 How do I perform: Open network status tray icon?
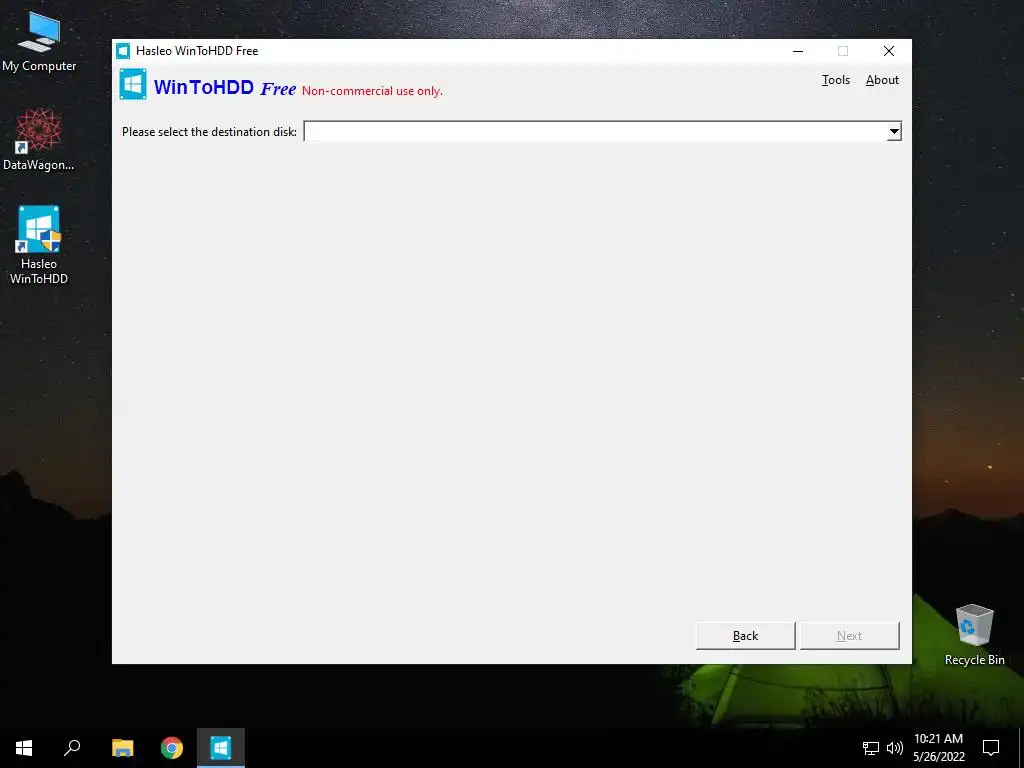871,748
